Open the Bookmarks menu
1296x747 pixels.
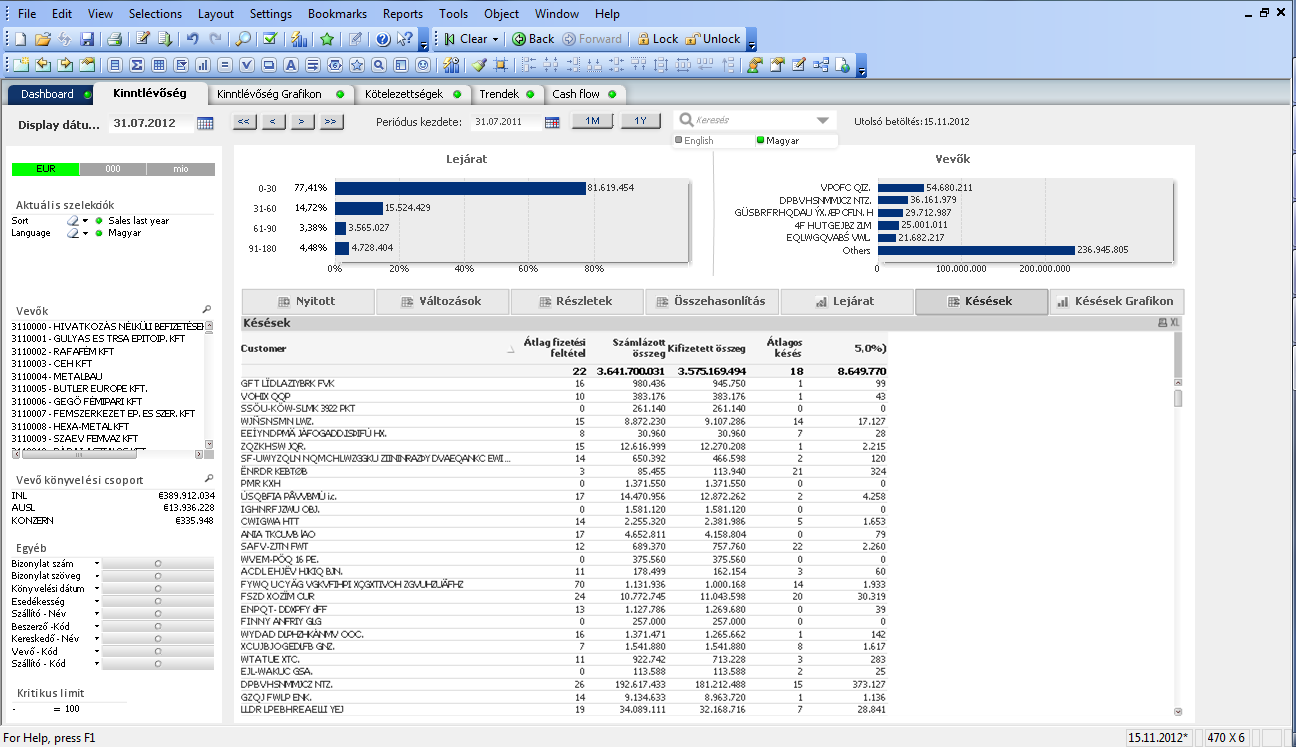337,14
